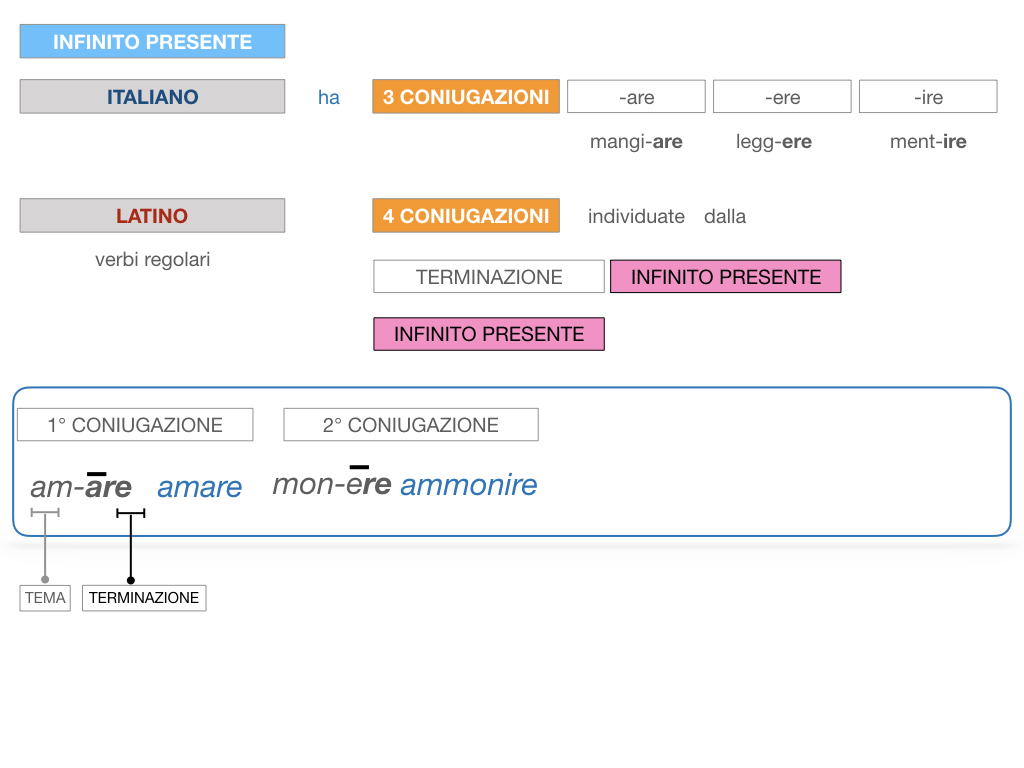This screenshot has width=1024, height=768.
Task: Select the -ire ending box
Action: click(928, 97)
